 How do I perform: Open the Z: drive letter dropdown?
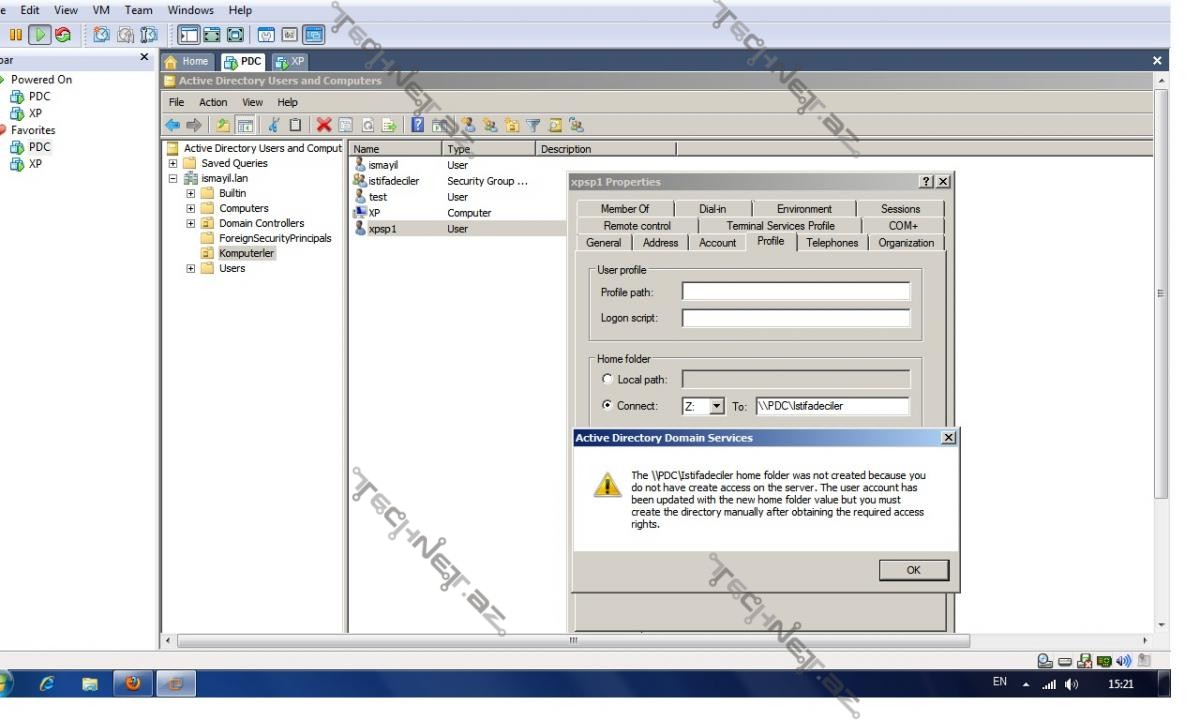tap(717, 407)
